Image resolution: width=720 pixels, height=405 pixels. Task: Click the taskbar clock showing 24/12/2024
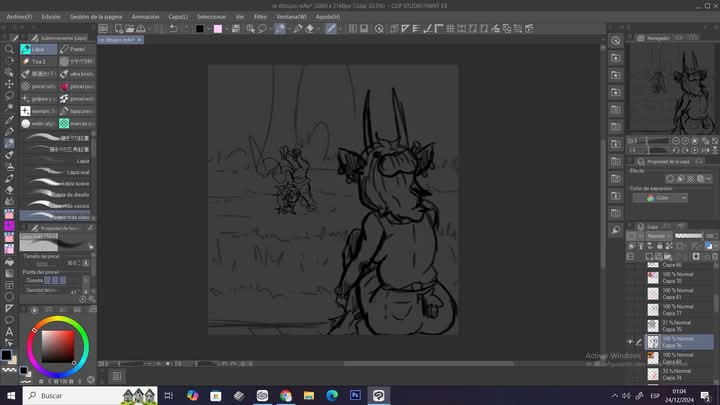tap(679, 395)
